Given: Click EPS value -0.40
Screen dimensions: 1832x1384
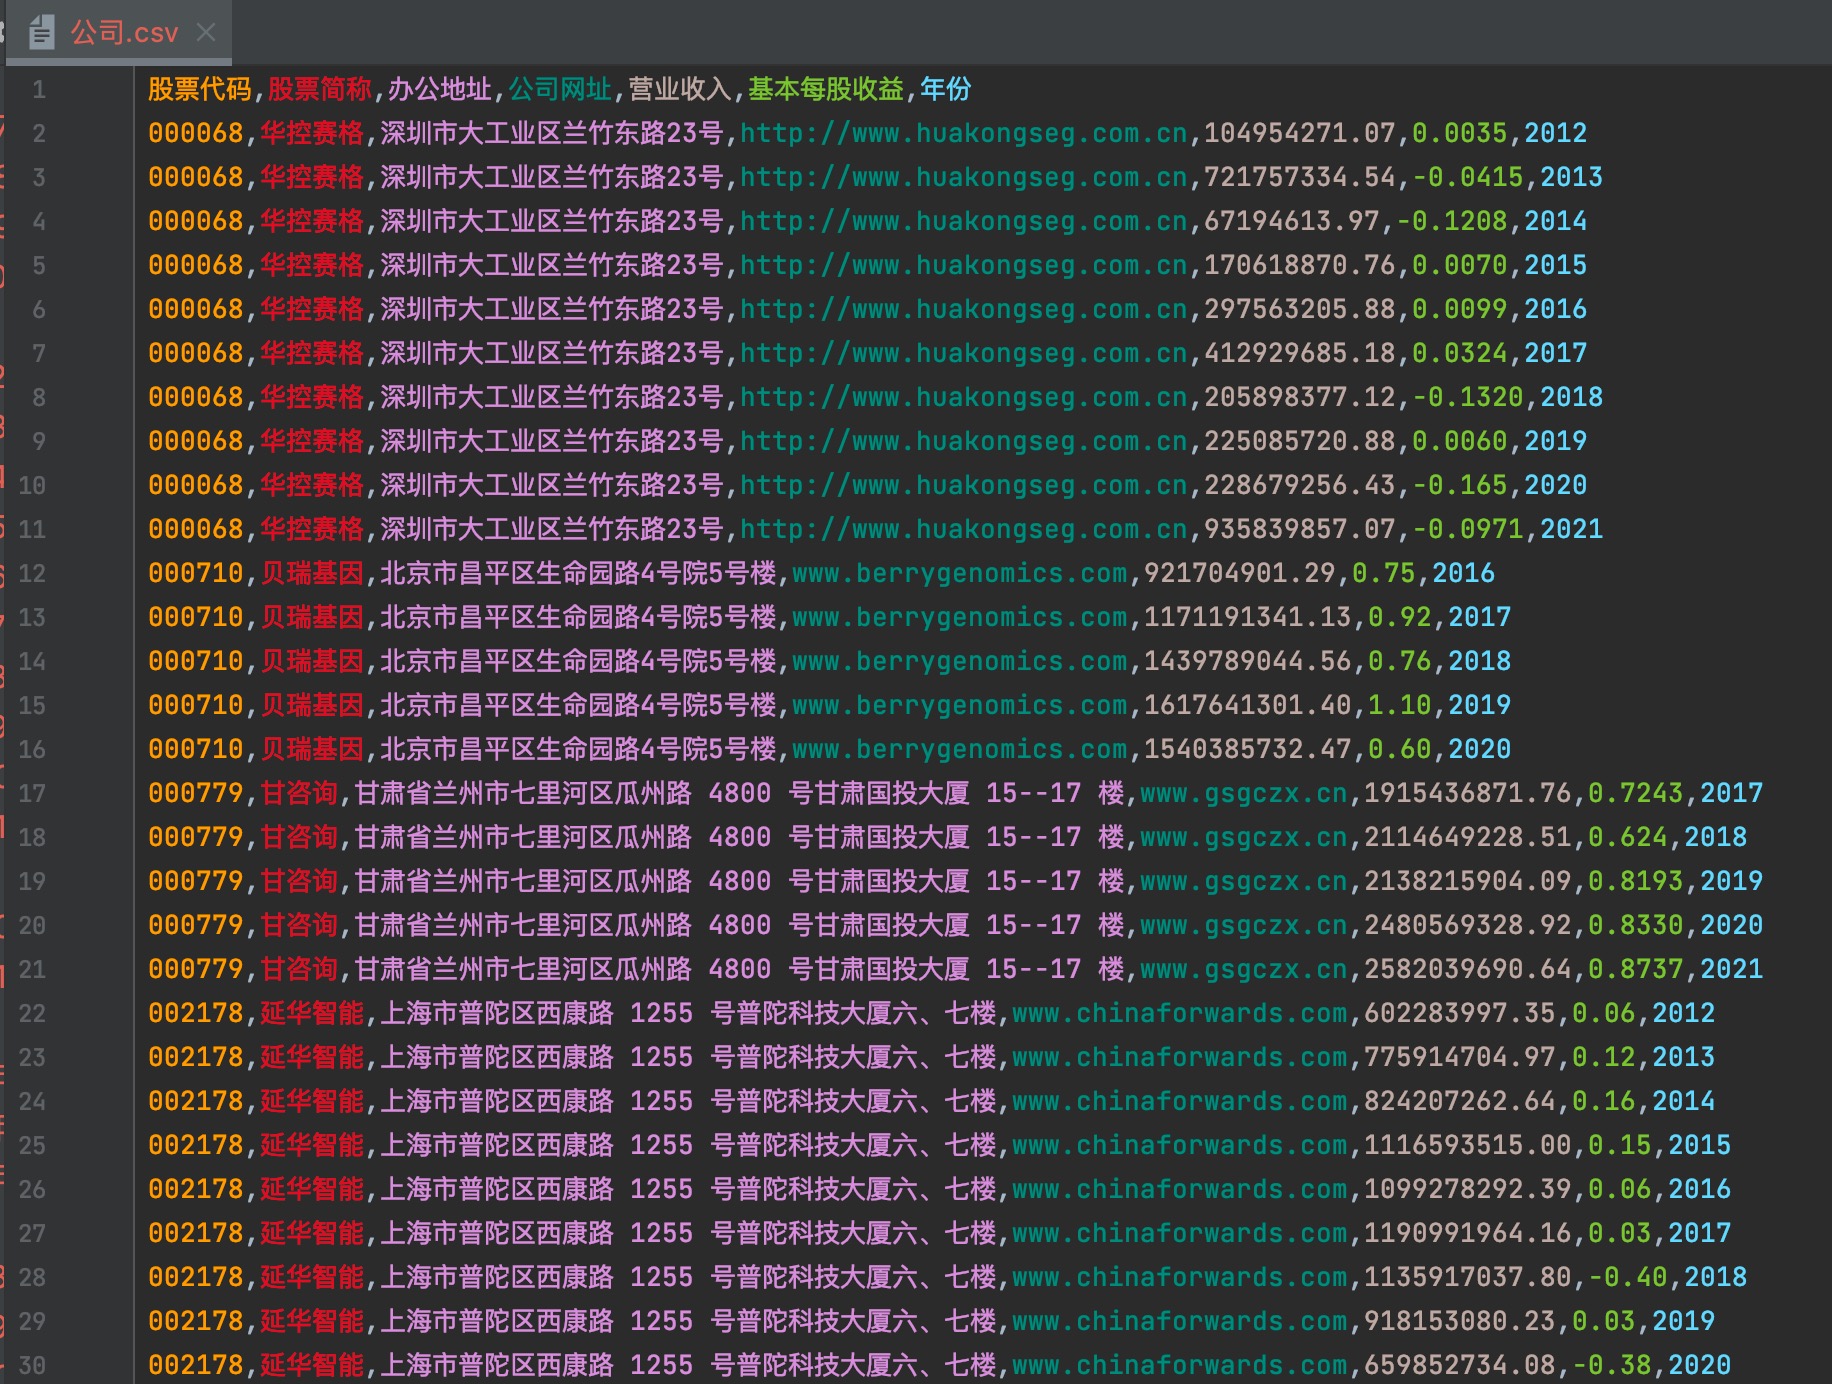Looking at the screenshot, I should pos(1628,1277).
